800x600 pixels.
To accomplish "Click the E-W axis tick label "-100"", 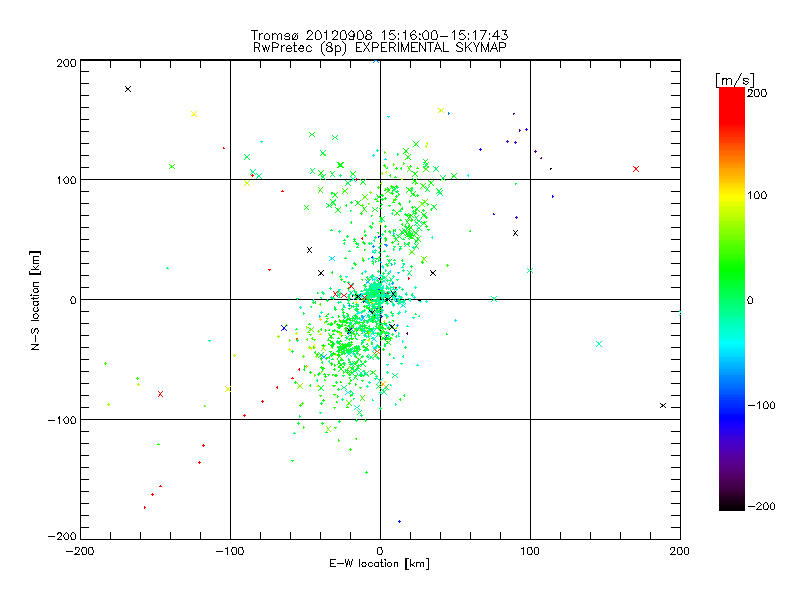I will point(230,551).
